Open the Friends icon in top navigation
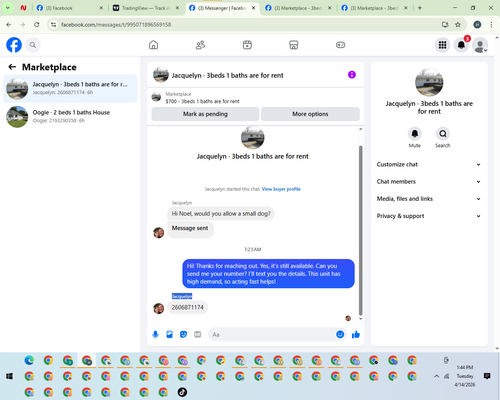 200,45
